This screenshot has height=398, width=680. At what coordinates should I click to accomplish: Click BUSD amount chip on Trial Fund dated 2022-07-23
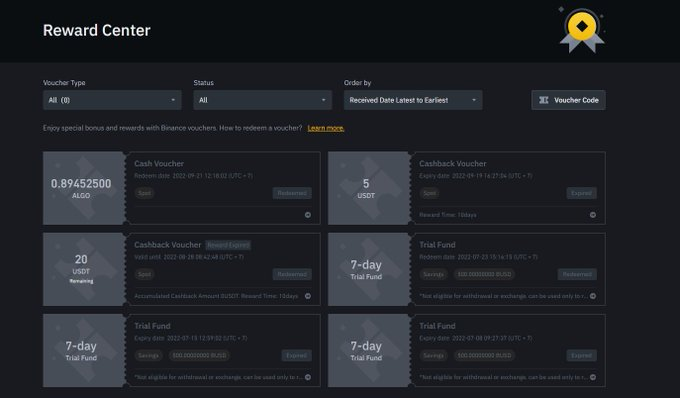point(484,274)
